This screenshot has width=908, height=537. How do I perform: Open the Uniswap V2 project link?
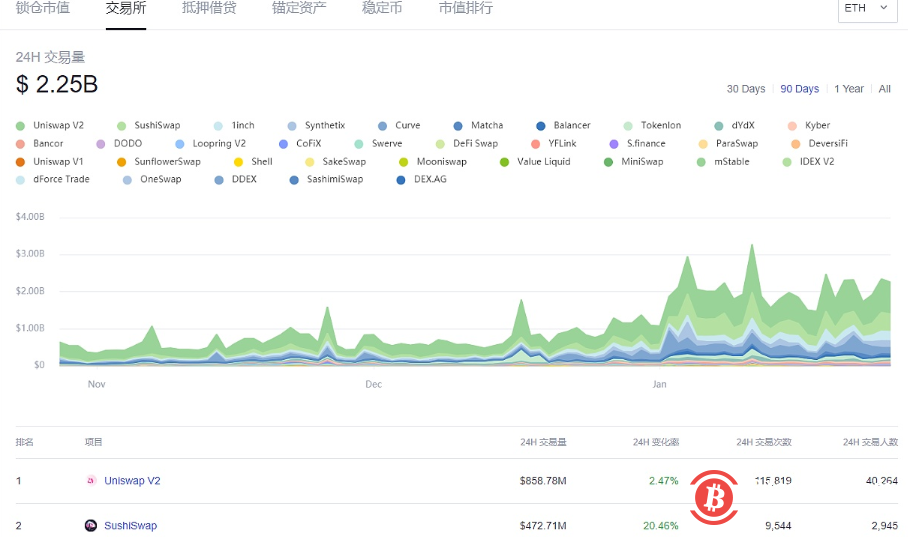pos(132,481)
